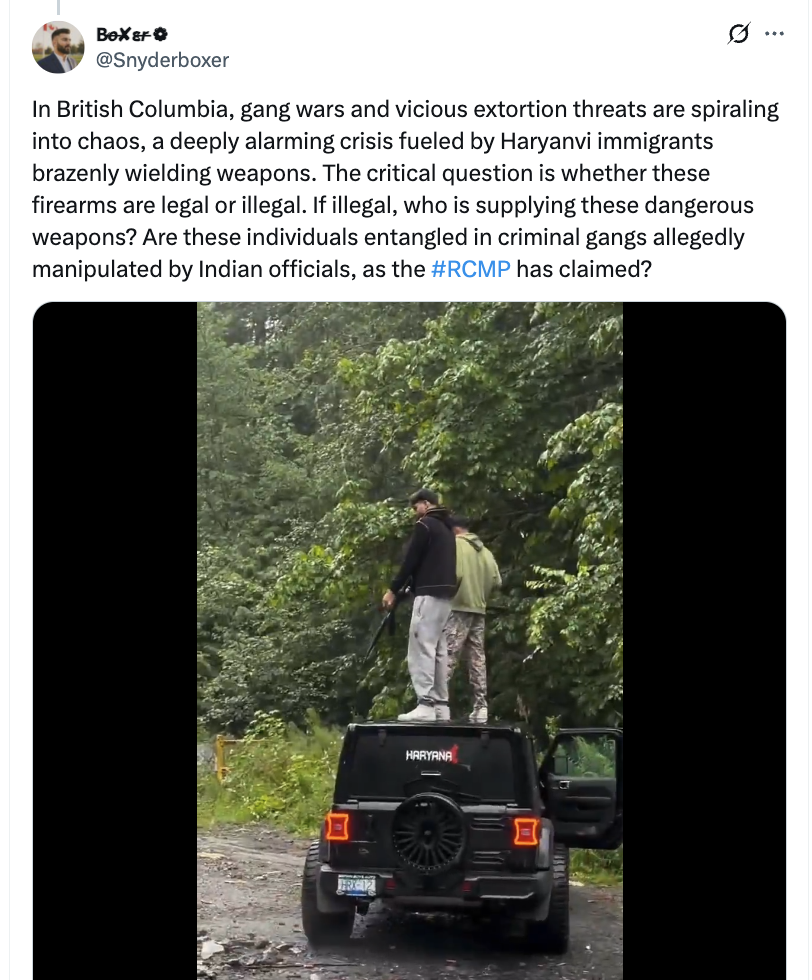Click the BoXer display name
812x980 pixels.
124,34
